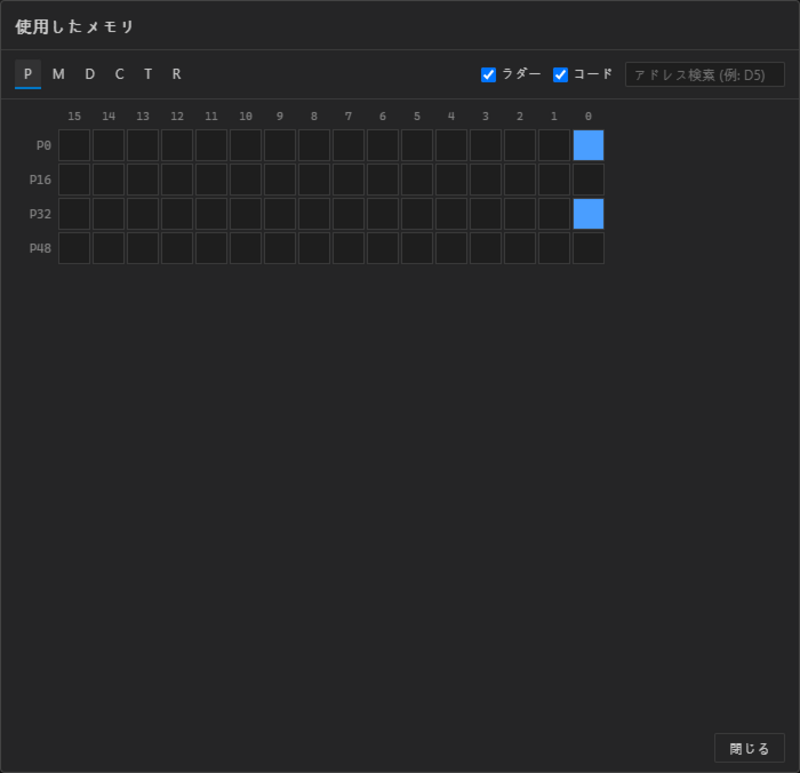Image resolution: width=800 pixels, height=773 pixels.
Task: Click the P16 row label
Action: point(40,180)
